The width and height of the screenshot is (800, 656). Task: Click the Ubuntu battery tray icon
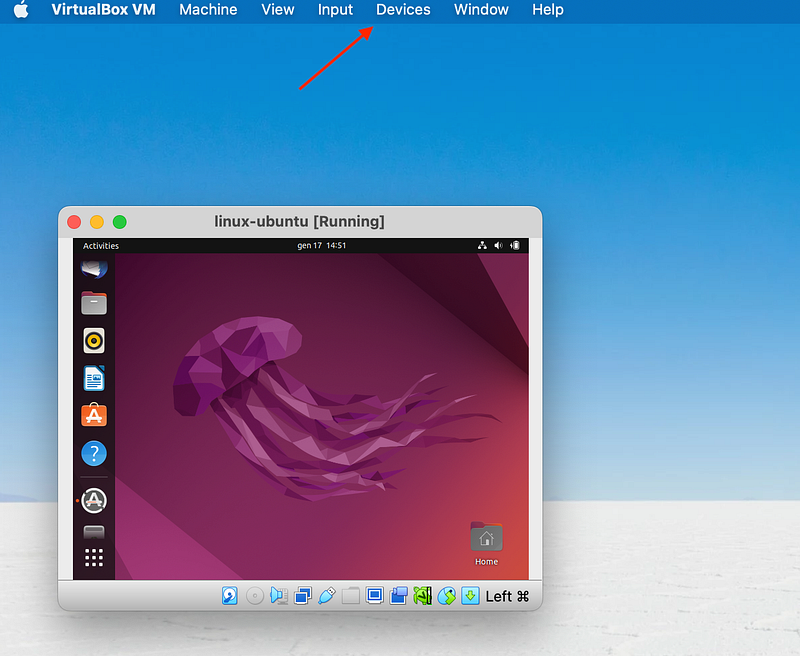point(515,246)
